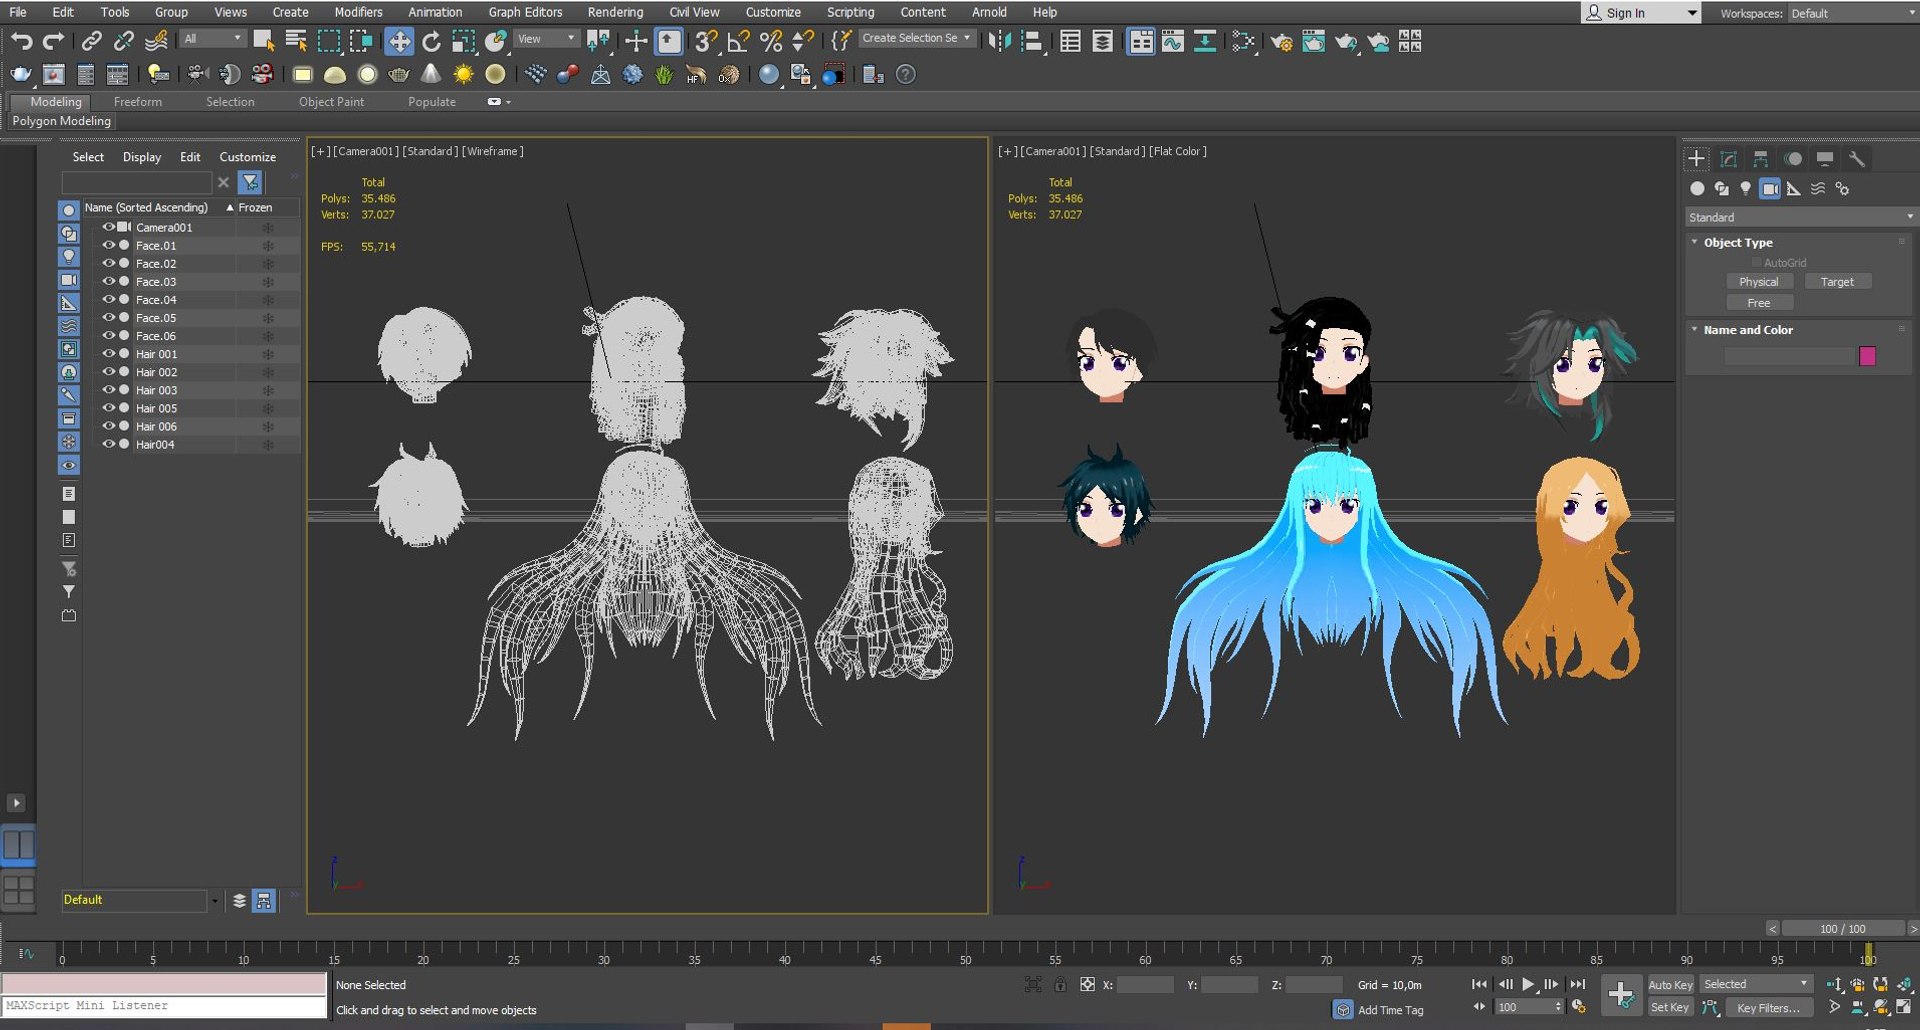
Task: Switch to Lights create category icon
Action: pos(1745,188)
